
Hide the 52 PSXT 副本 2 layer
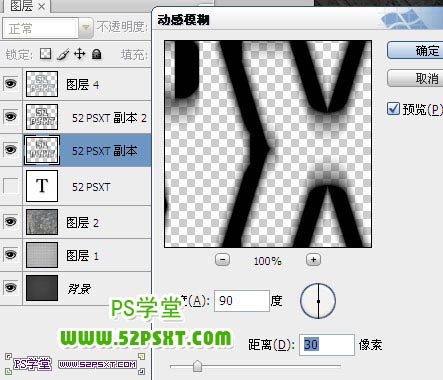click(x=11, y=117)
